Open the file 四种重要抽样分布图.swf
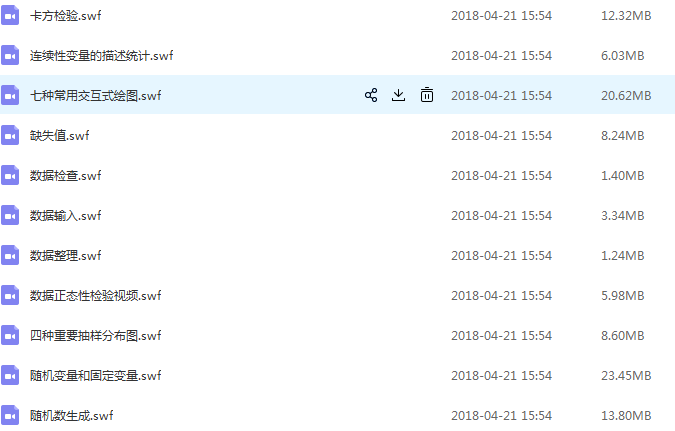 pos(96,335)
